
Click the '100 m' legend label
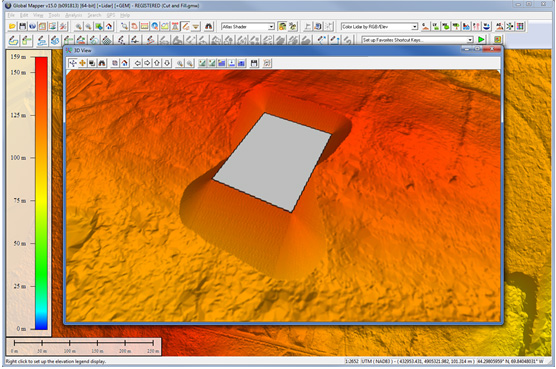click(18, 157)
